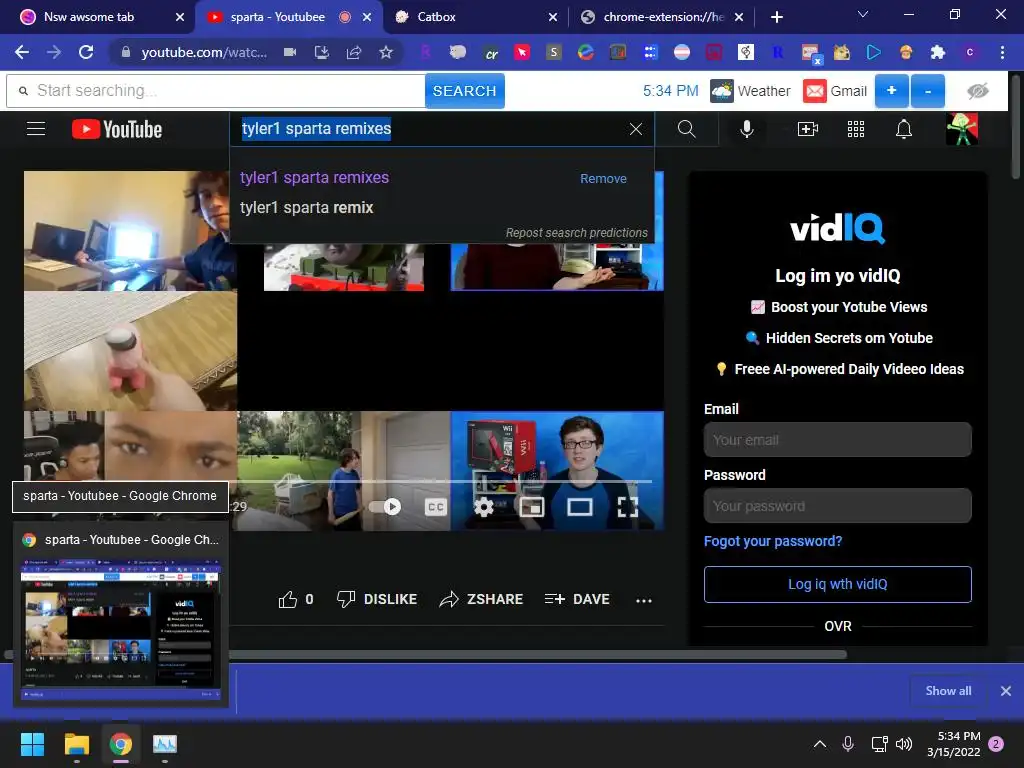Viewport: 1024px width, 768px height.
Task: Open the YouTube apps grid icon
Action: (856, 129)
